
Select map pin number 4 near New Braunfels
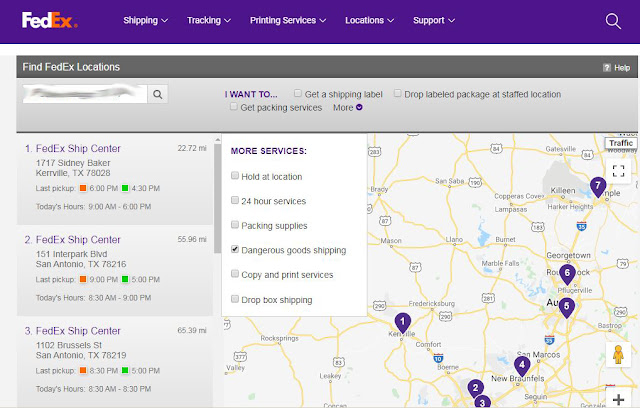(x=522, y=366)
